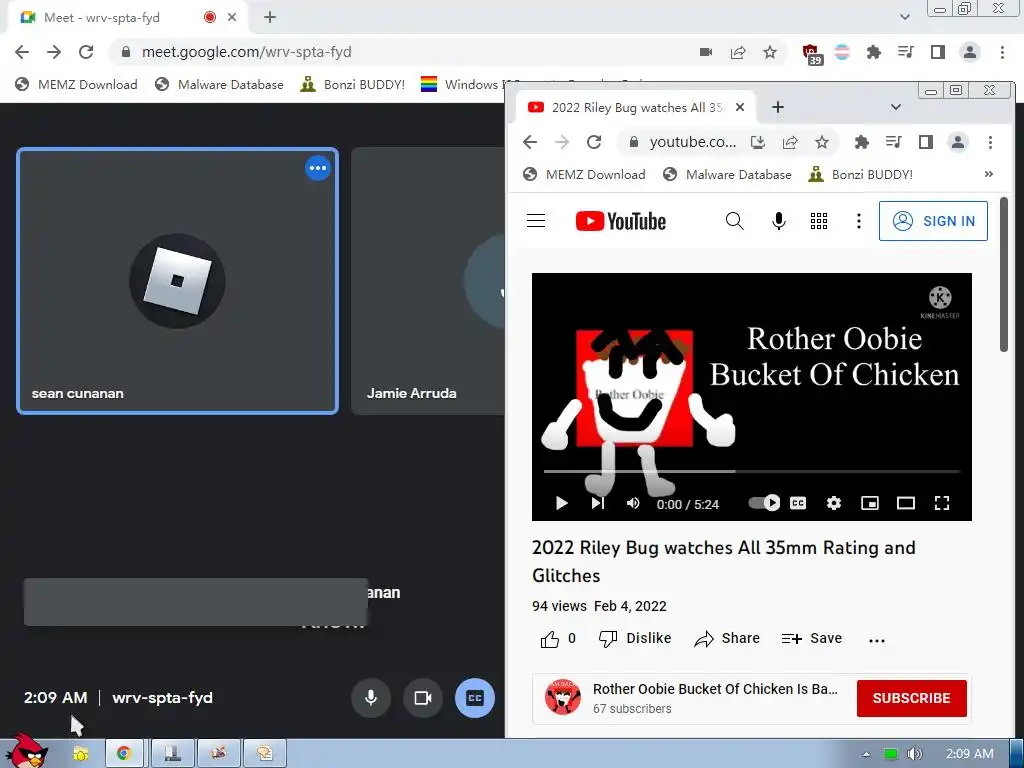Open YouTube player settings gear
Image resolution: width=1024 pixels, height=768 pixels.
pyautogui.click(x=834, y=503)
